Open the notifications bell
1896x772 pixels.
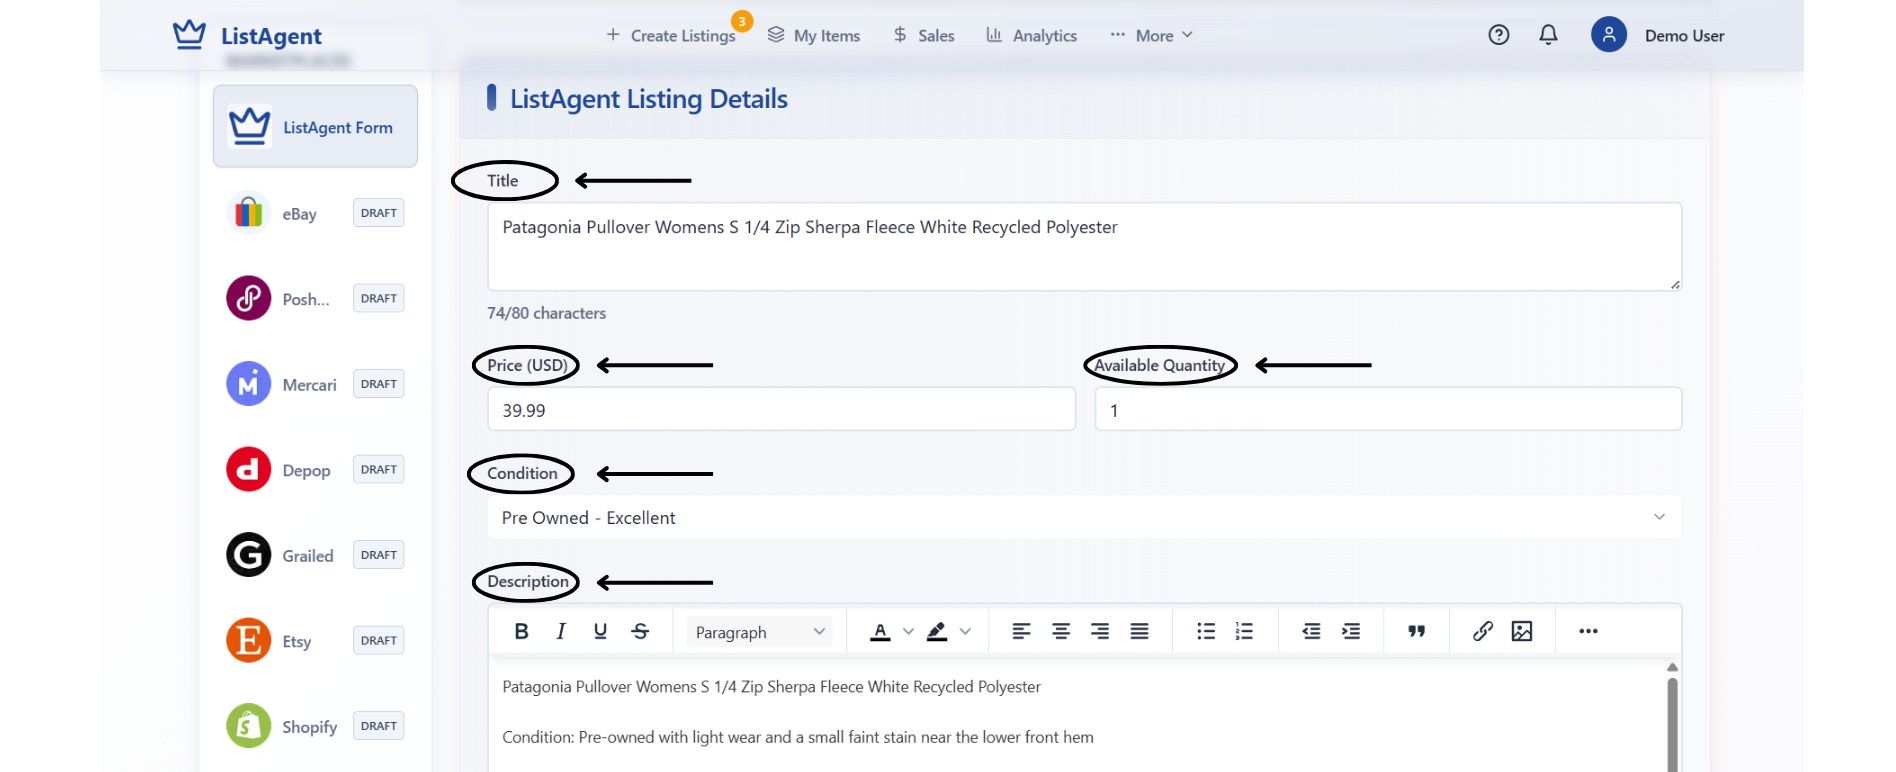pos(1548,35)
